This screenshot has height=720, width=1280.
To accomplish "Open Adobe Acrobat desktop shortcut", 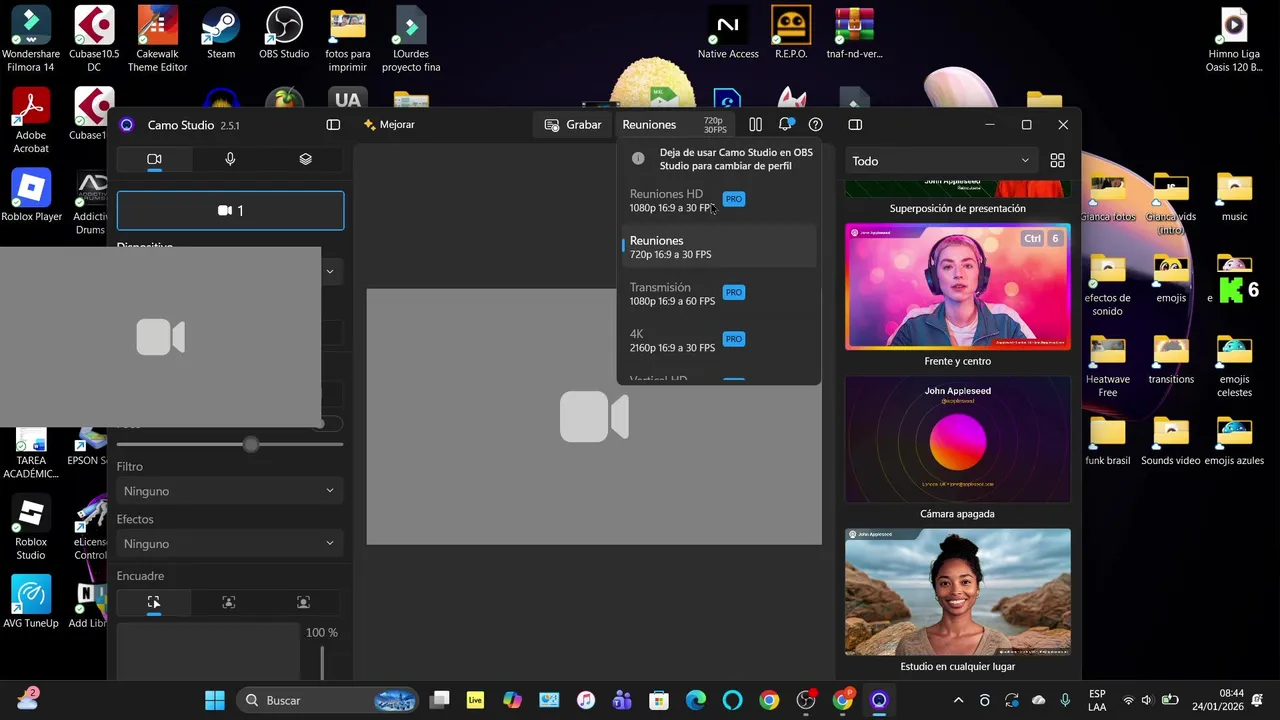I will (x=31, y=121).
